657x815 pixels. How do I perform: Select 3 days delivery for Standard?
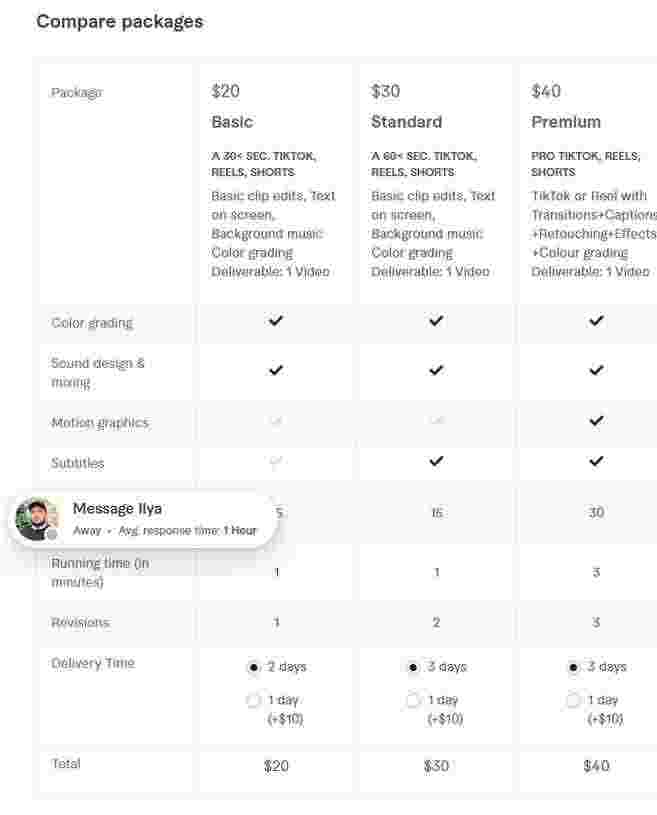tap(414, 667)
